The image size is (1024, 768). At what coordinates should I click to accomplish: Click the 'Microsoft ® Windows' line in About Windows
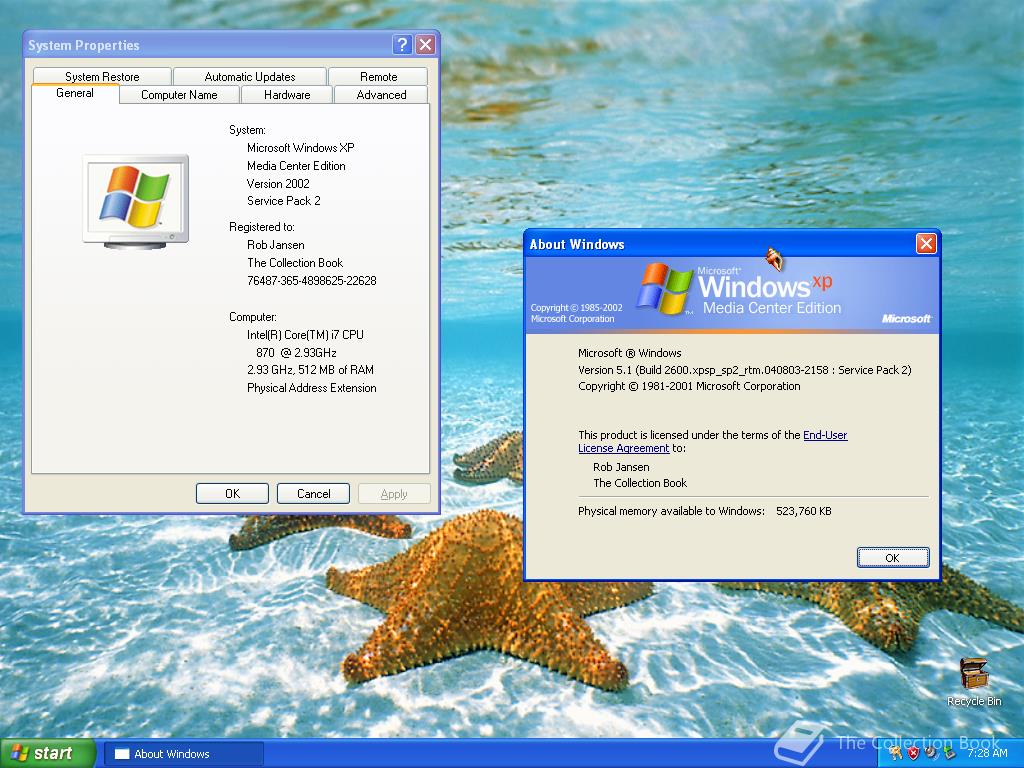tap(630, 353)
